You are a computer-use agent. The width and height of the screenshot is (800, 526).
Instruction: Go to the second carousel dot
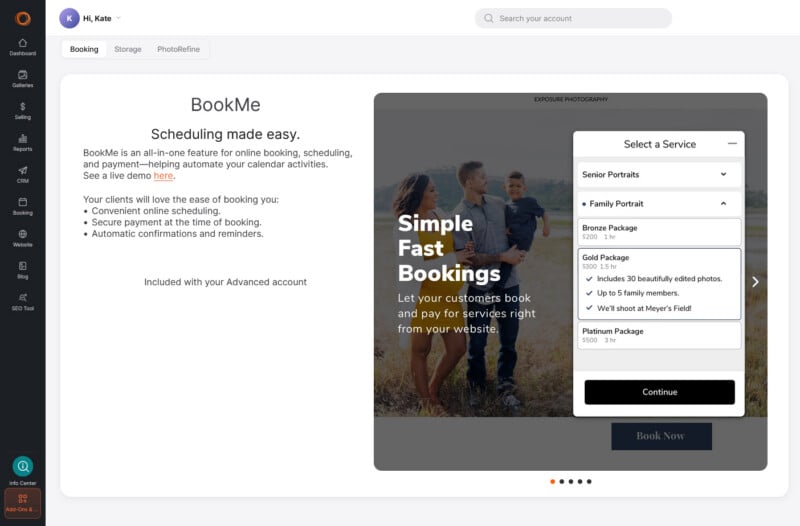[x=562, y=481]
